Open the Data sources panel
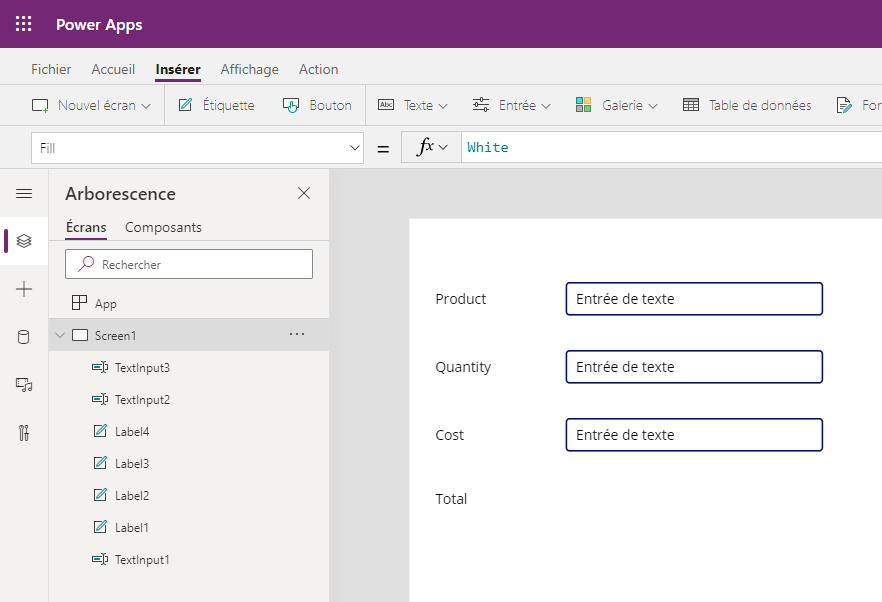This screenshot has width=882, height=602. pos(22,337)
